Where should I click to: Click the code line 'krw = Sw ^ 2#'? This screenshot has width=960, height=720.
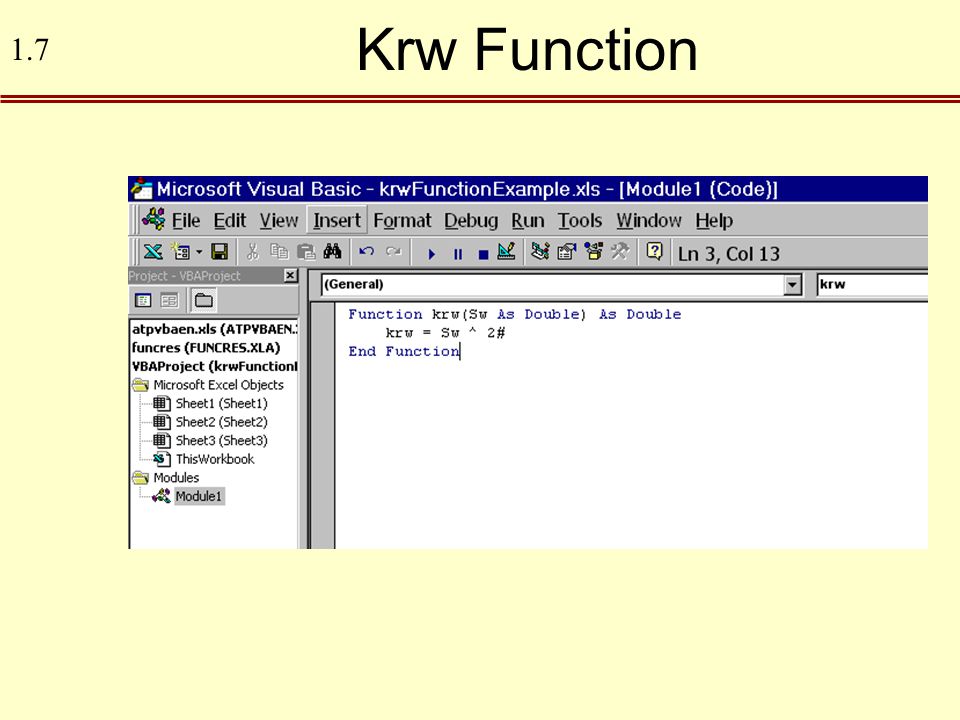(x=445, y=332)
